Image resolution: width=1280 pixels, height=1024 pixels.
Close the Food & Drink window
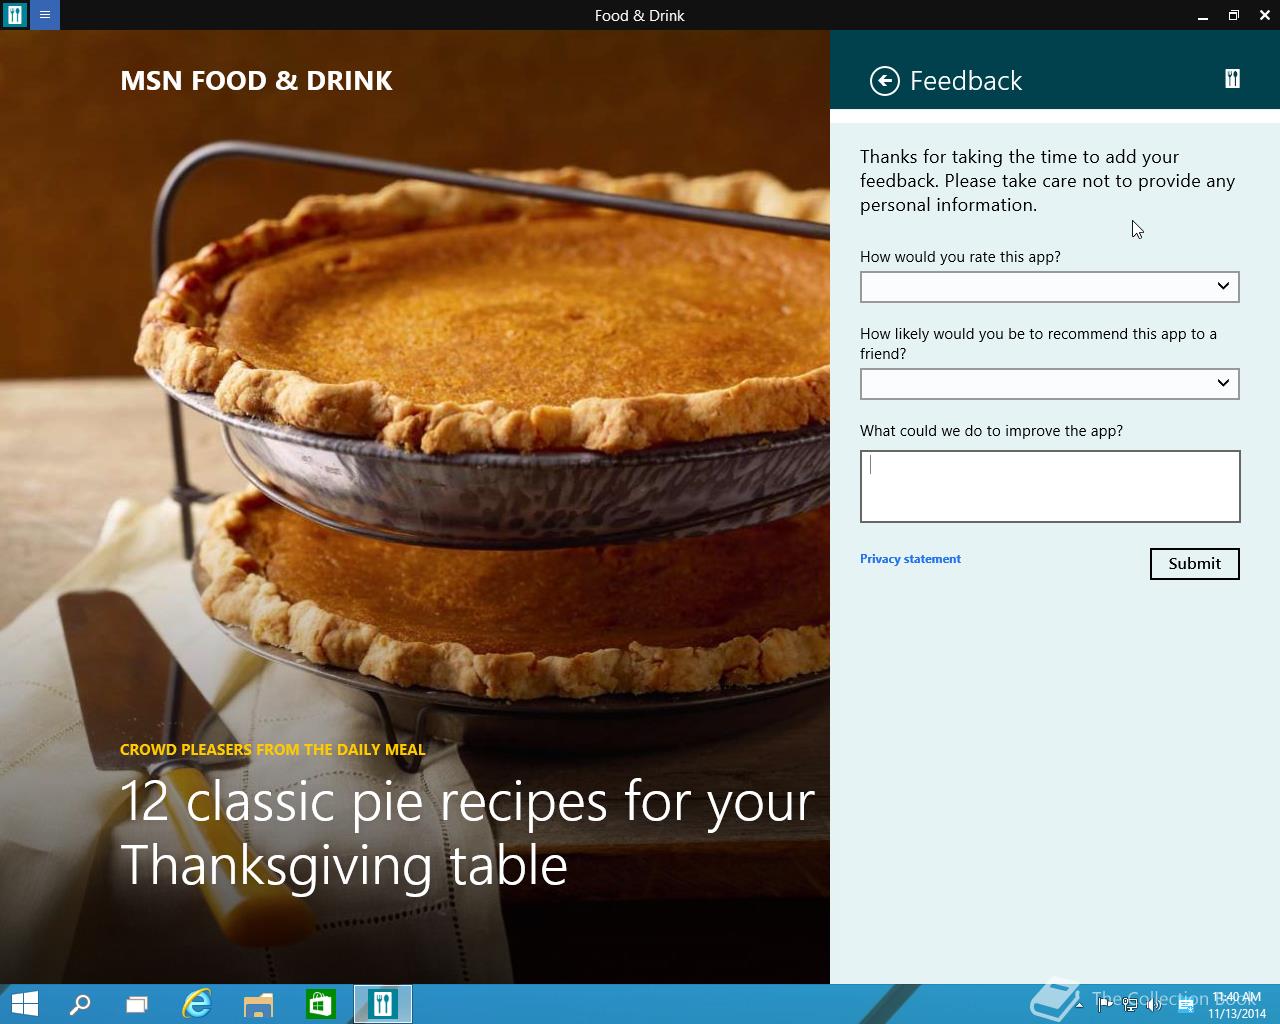pyautogui.click(x=1265, y=15)
